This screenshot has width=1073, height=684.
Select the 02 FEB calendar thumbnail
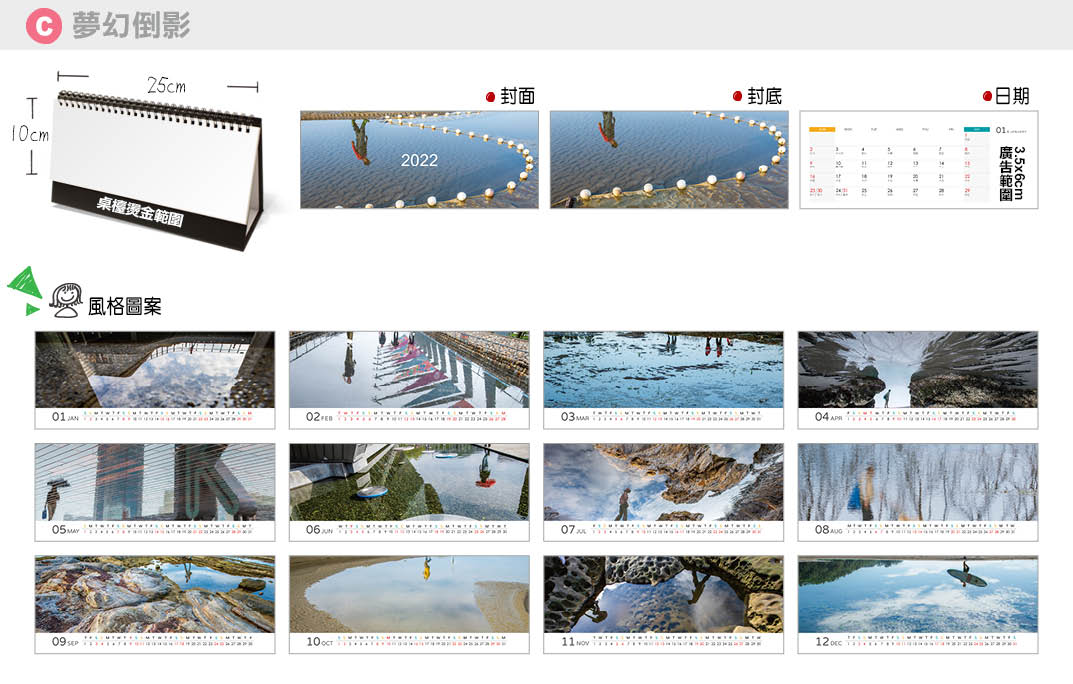(x=408, y=380)
